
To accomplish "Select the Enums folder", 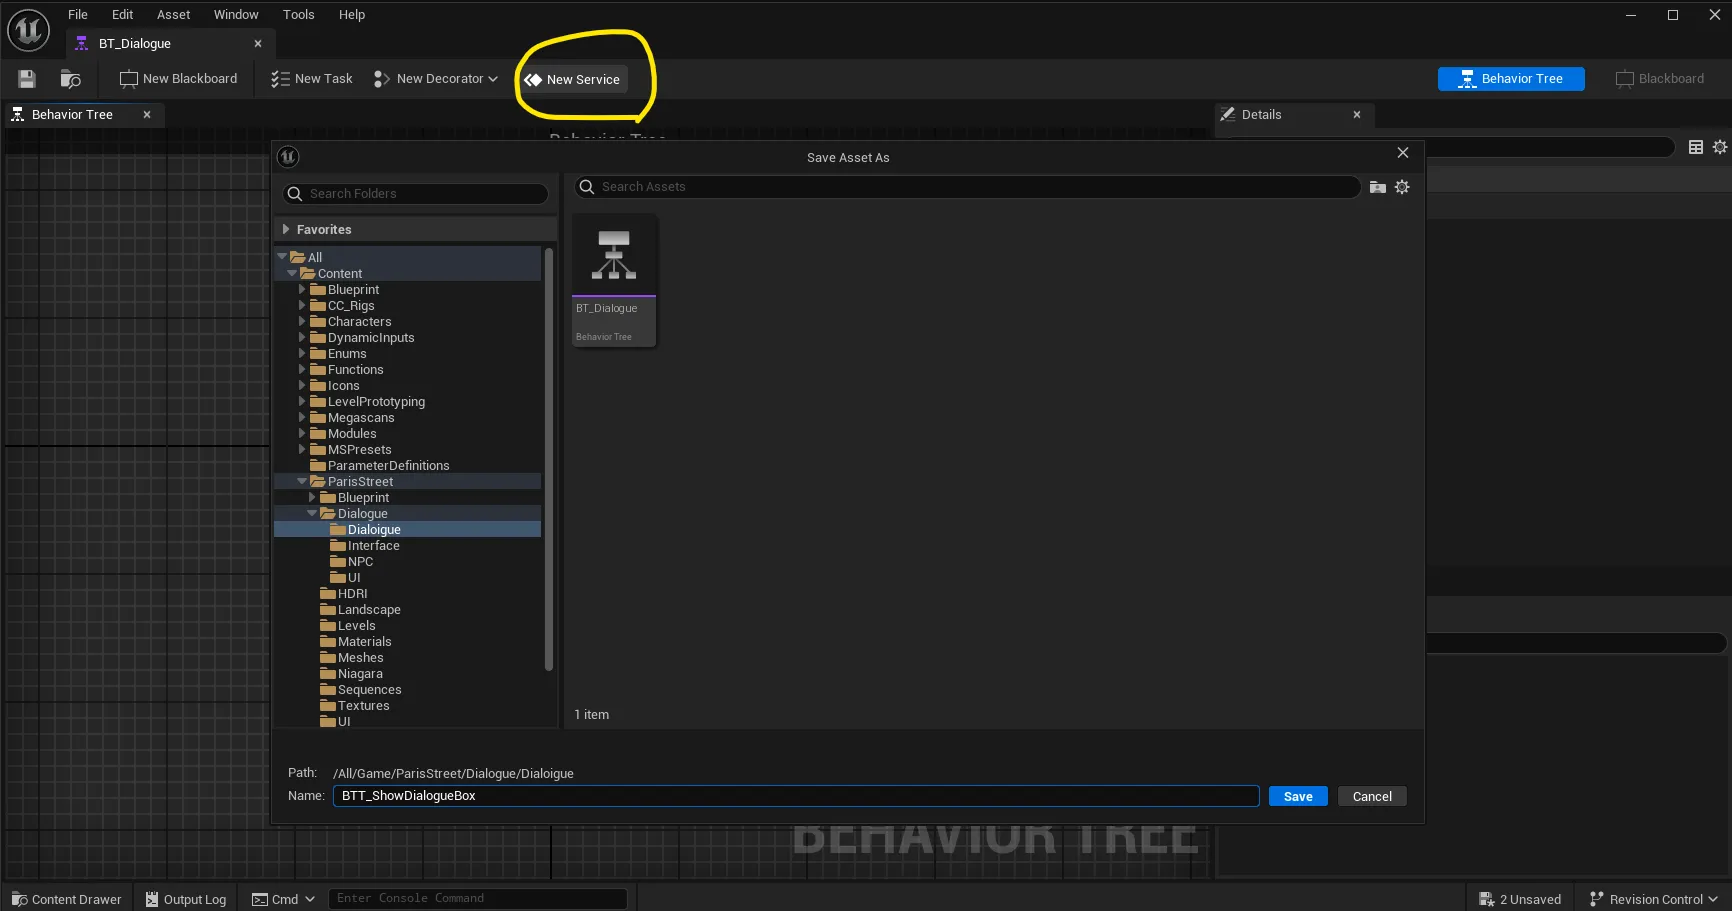I will (347, 354).
